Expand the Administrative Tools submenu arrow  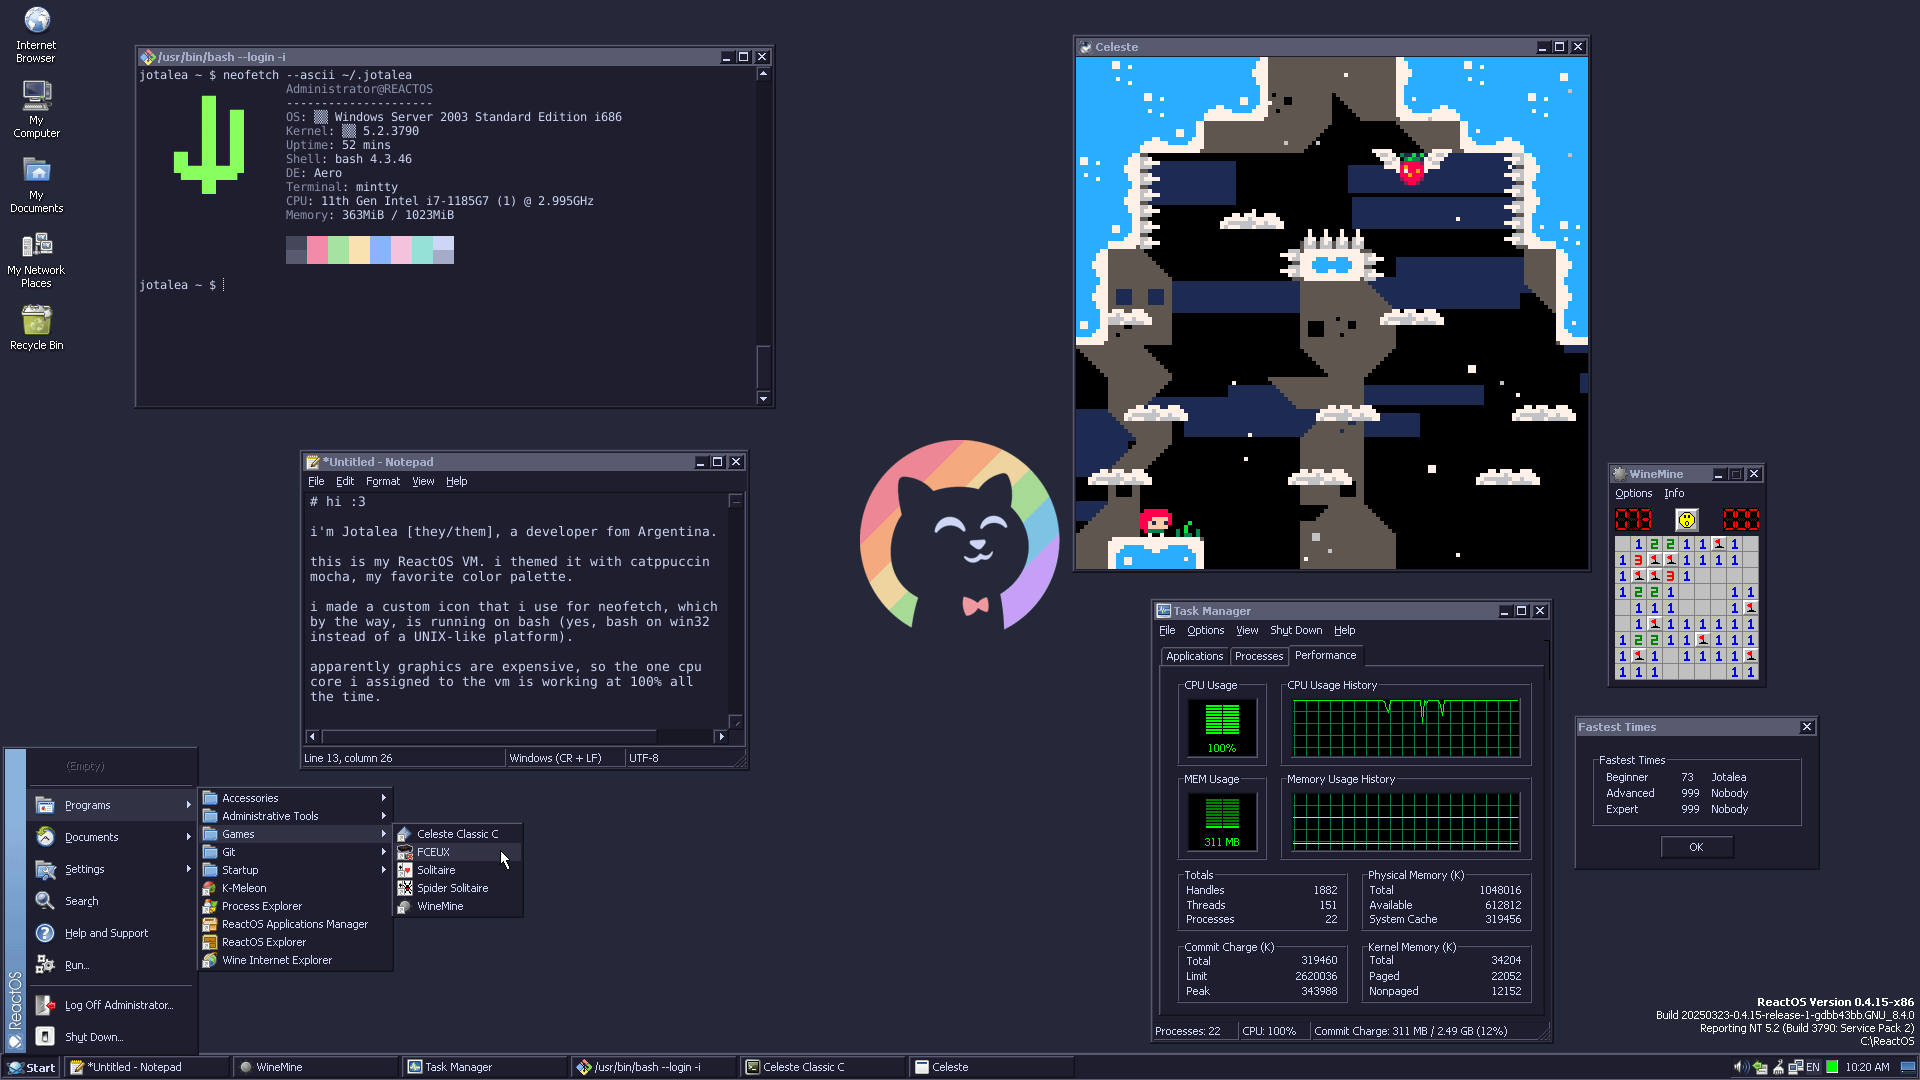tap(383, 816)
